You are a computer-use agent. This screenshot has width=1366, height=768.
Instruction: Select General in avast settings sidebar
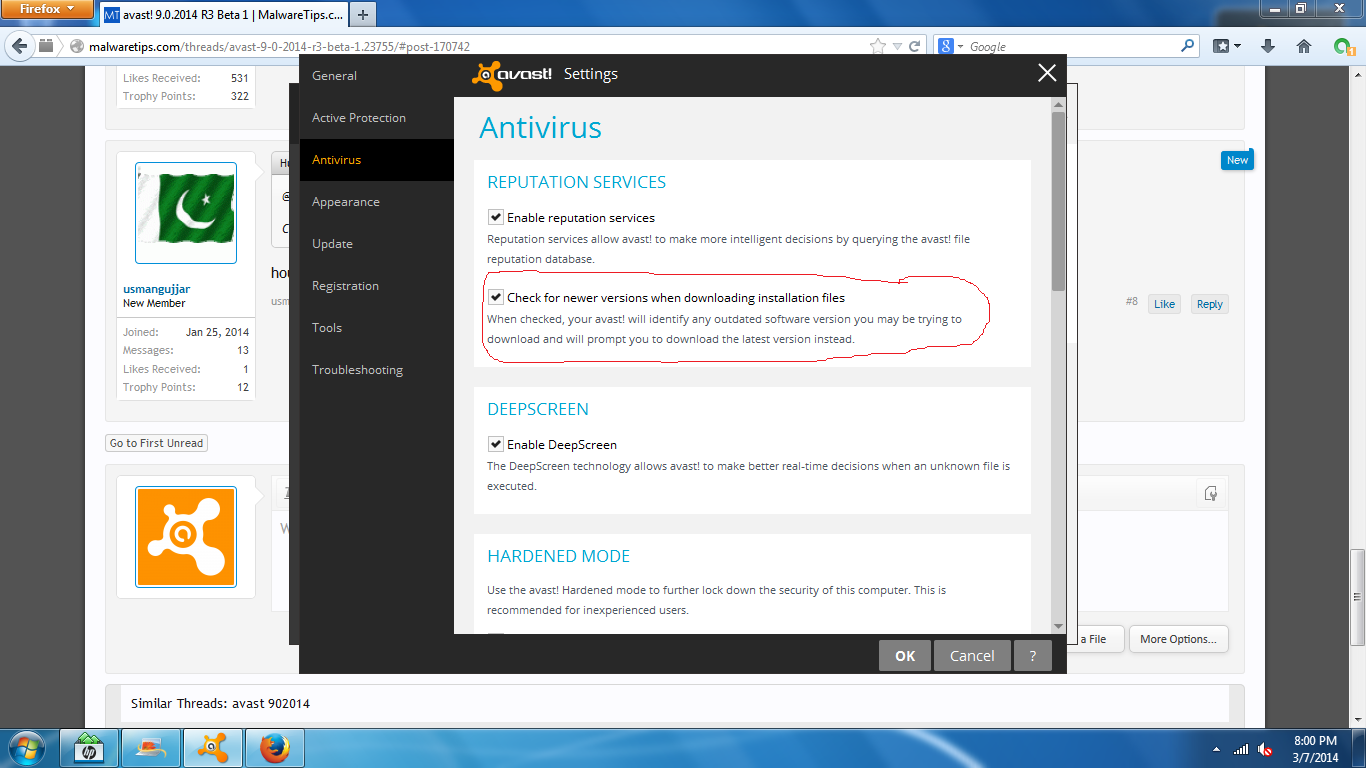click(377, 76)
